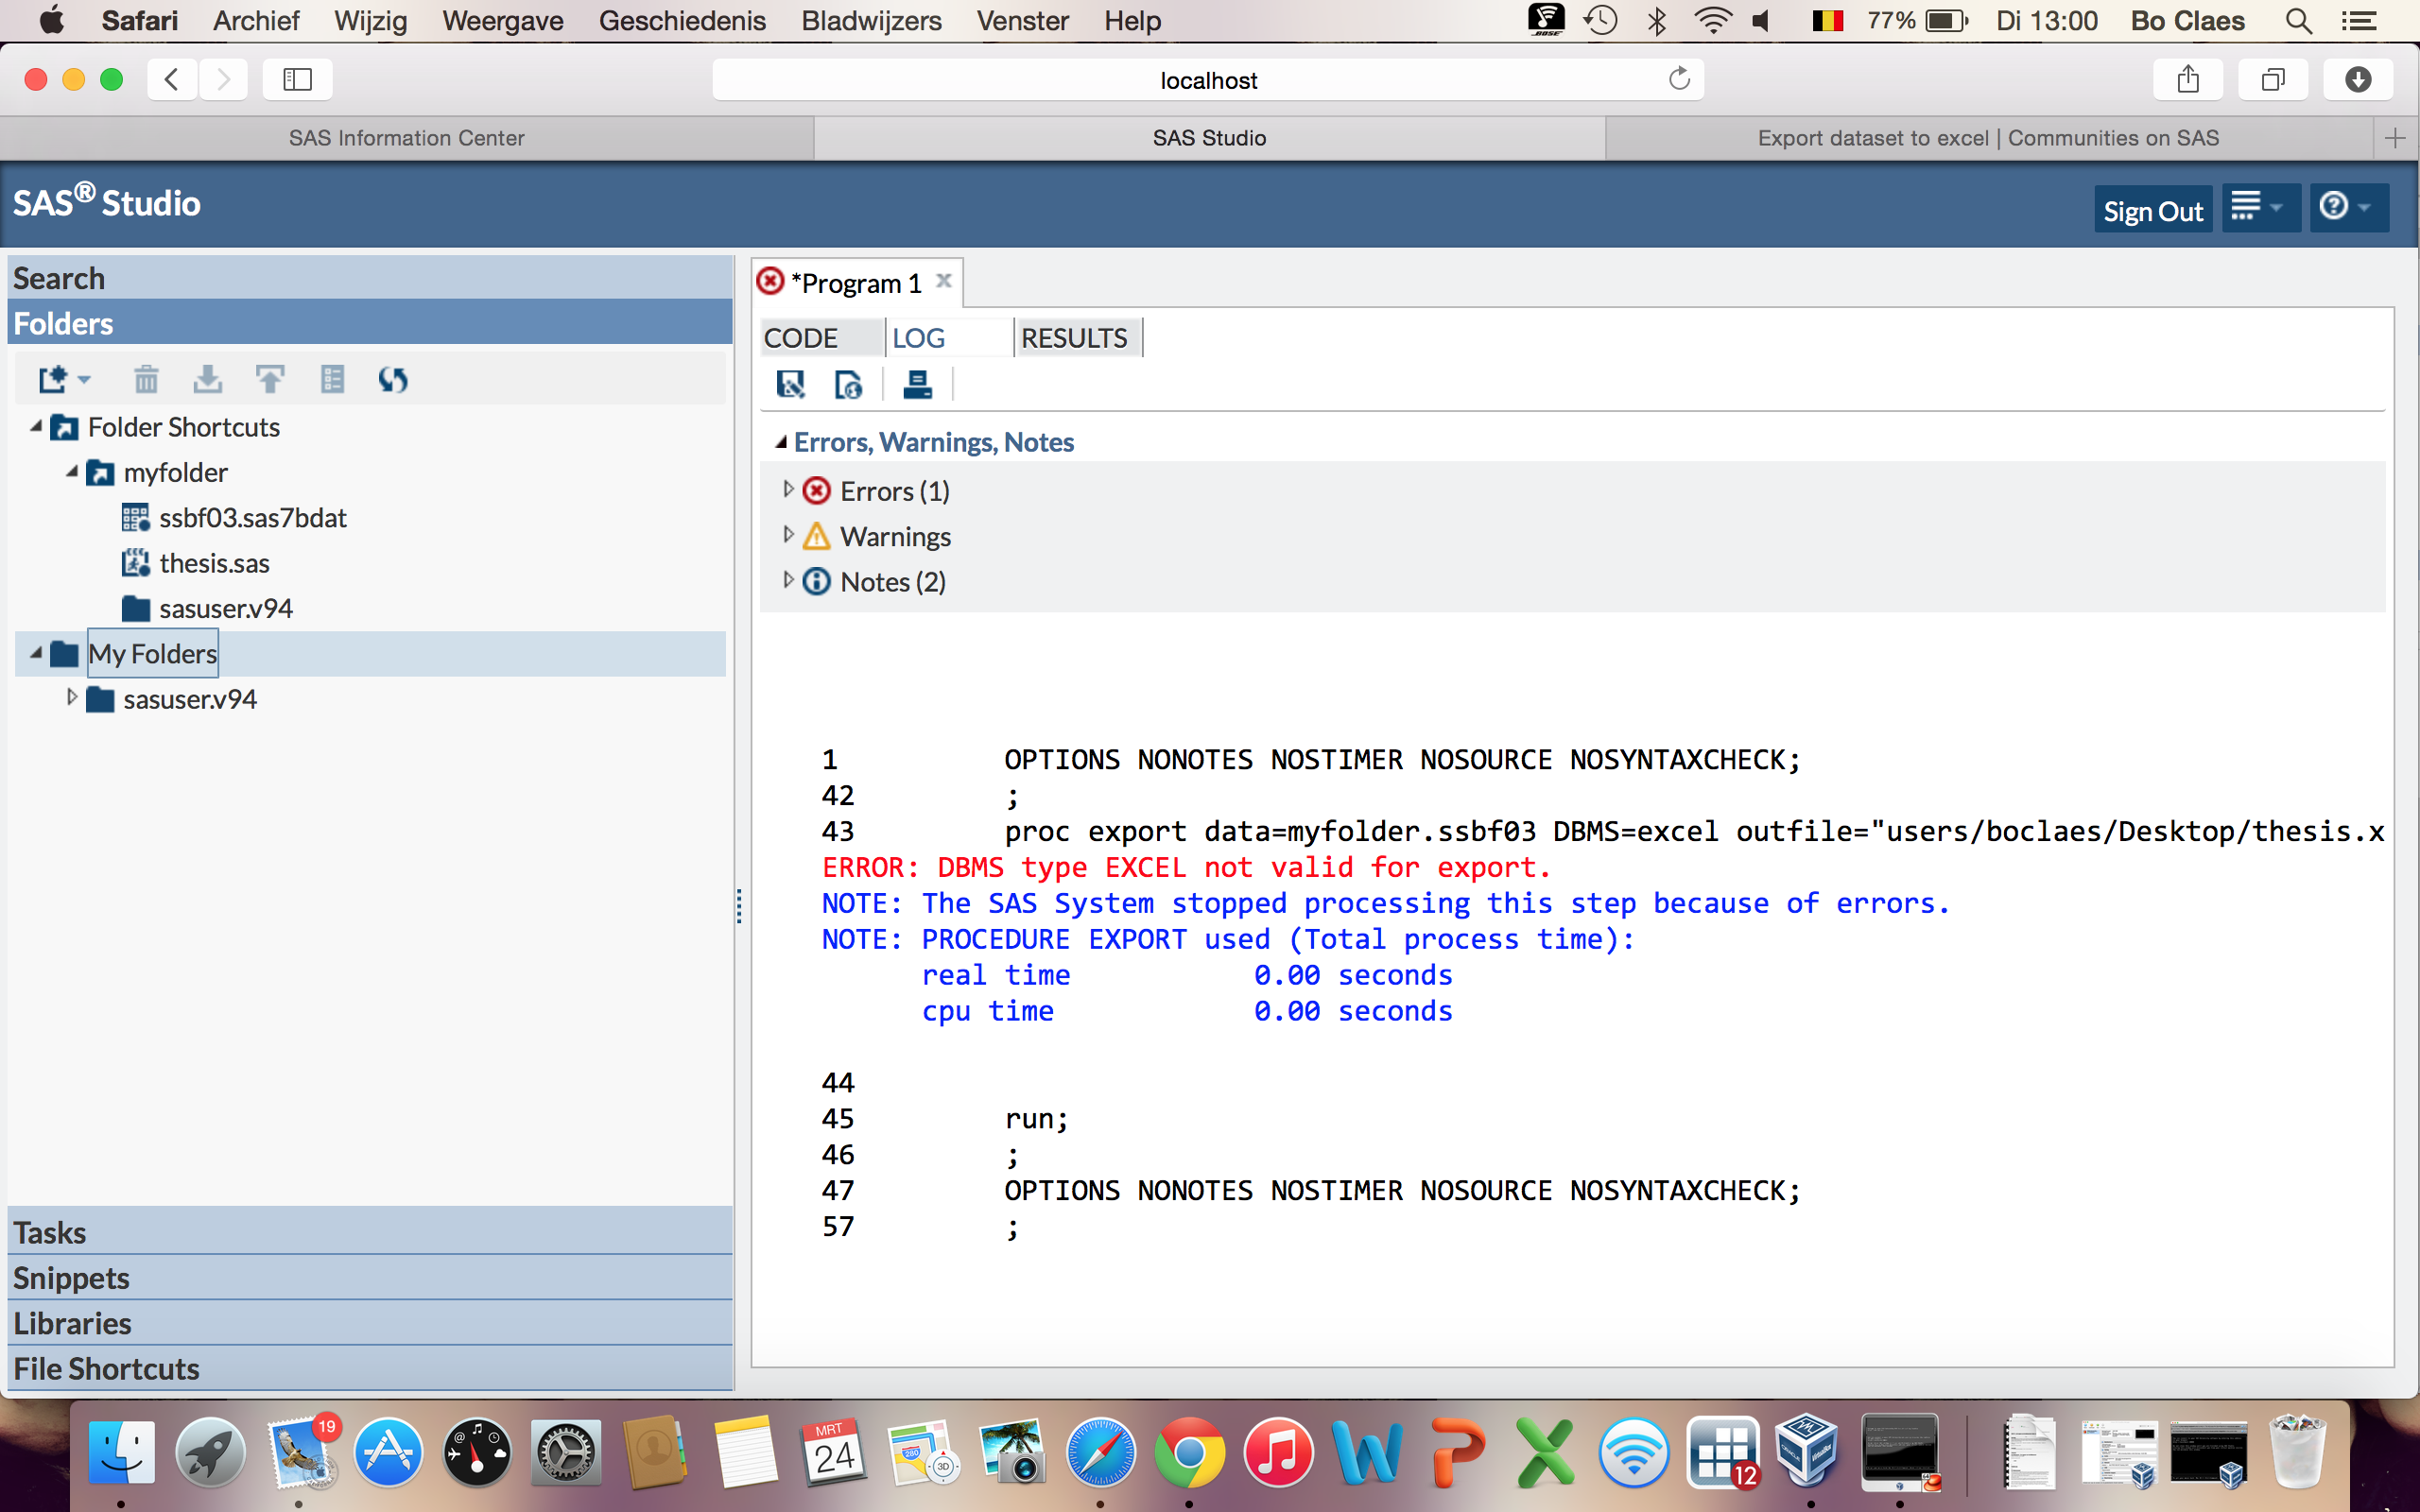Screen dimensions: 2420x1512
Task: Expand the Notes (2) section
Action: pos(788,580)
